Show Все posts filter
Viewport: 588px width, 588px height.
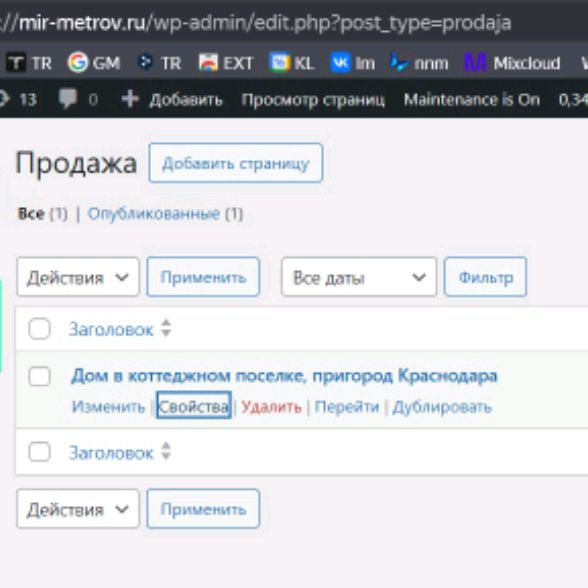[32, 214]
